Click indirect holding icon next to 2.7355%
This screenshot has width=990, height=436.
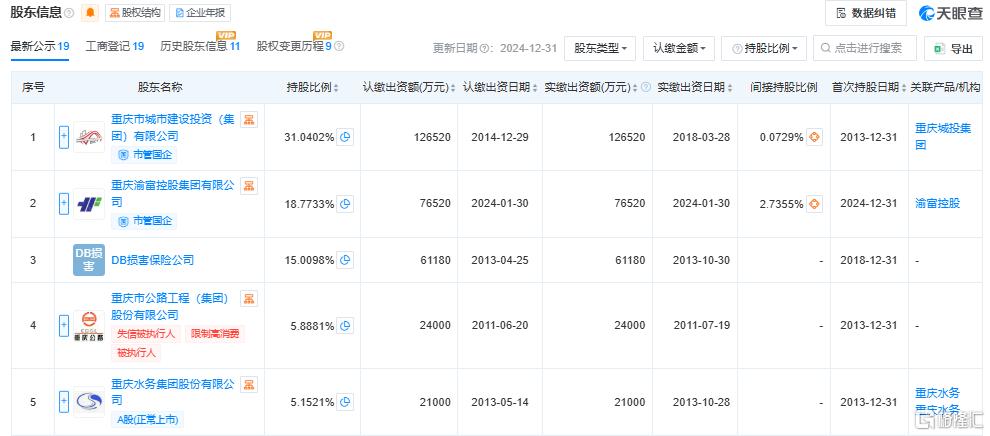814,204
